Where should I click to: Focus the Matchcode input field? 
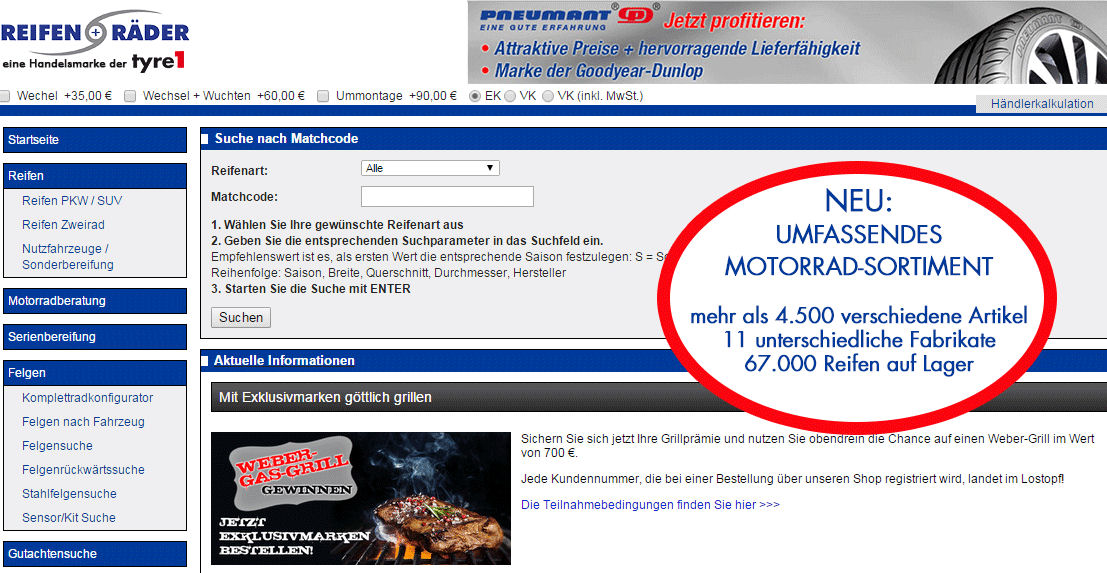(x=447, y=196)
